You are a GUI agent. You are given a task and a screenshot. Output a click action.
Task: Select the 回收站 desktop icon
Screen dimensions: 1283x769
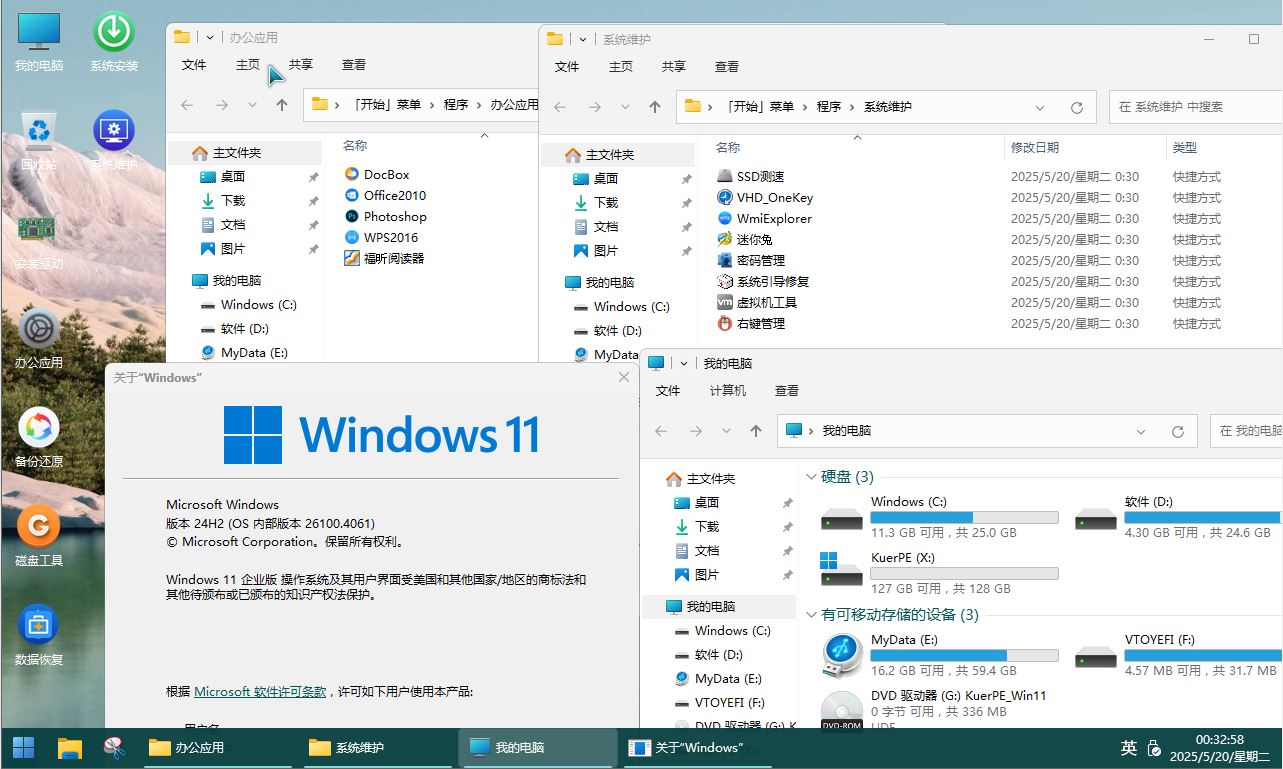click(39, 140)
